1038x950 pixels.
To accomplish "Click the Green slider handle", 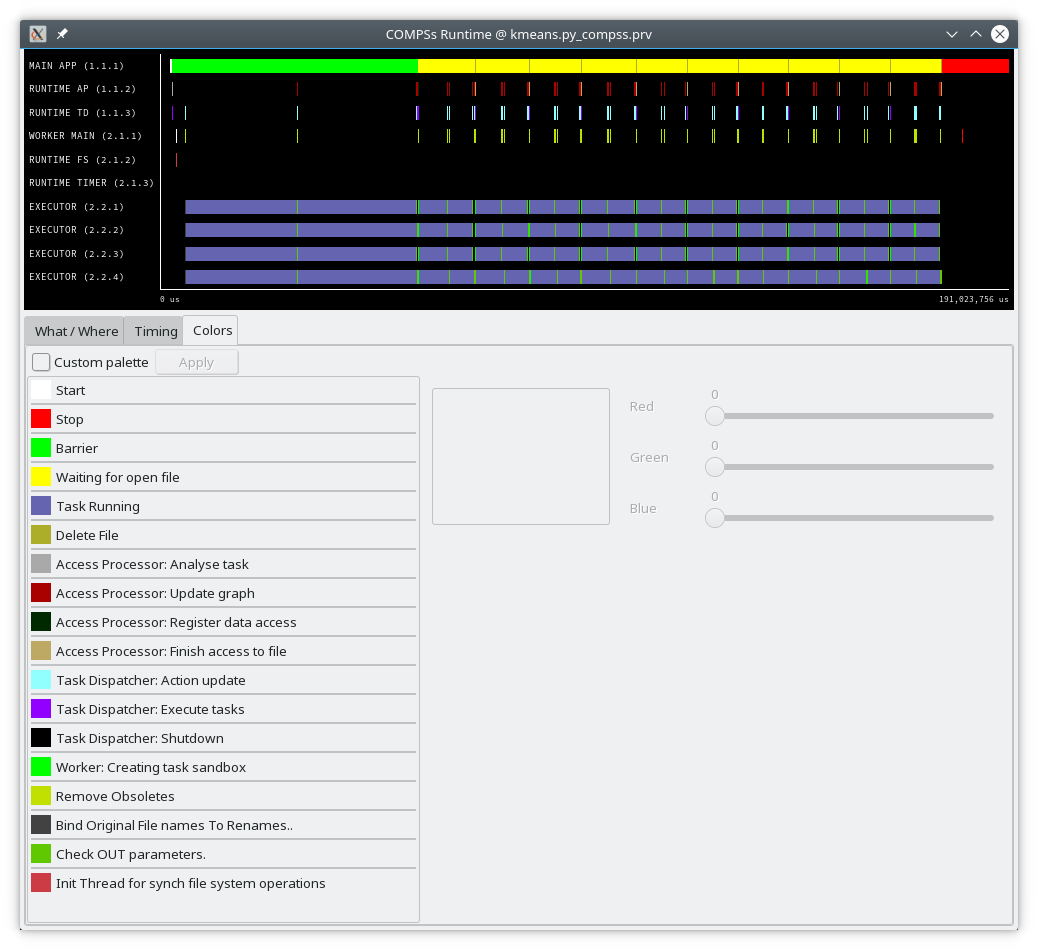I will click(714, 467).
